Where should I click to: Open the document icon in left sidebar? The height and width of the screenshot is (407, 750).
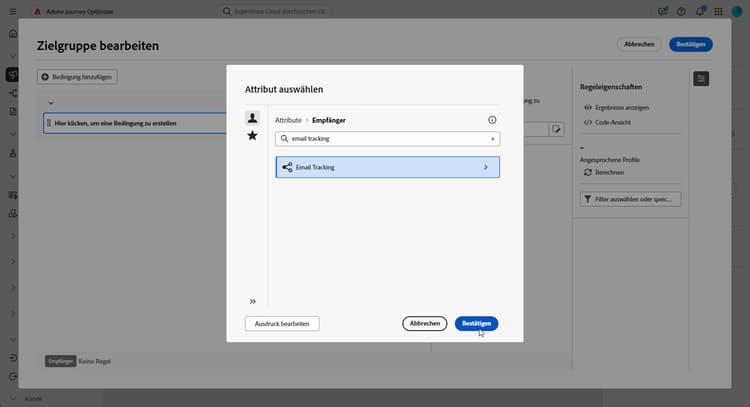(x=13, y=111)
